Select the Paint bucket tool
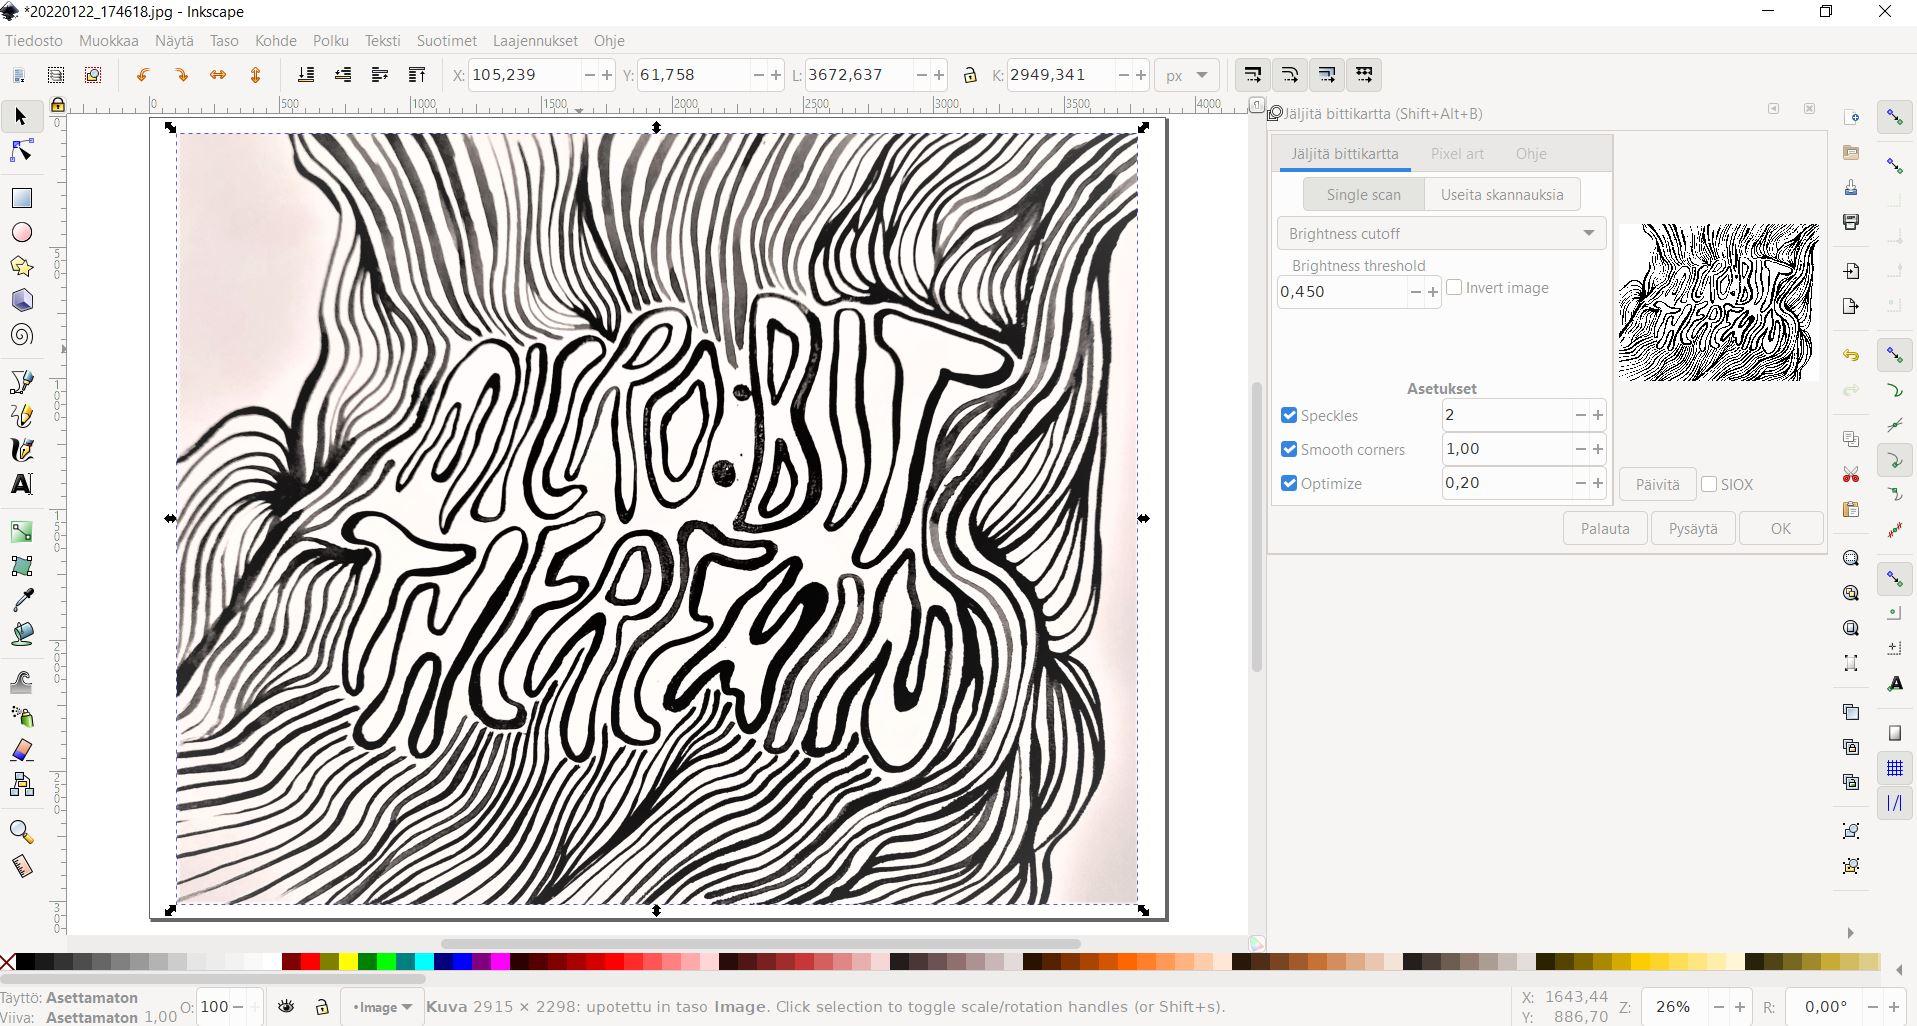This screenshot has height=1026, width=1917. pos(21,634)
